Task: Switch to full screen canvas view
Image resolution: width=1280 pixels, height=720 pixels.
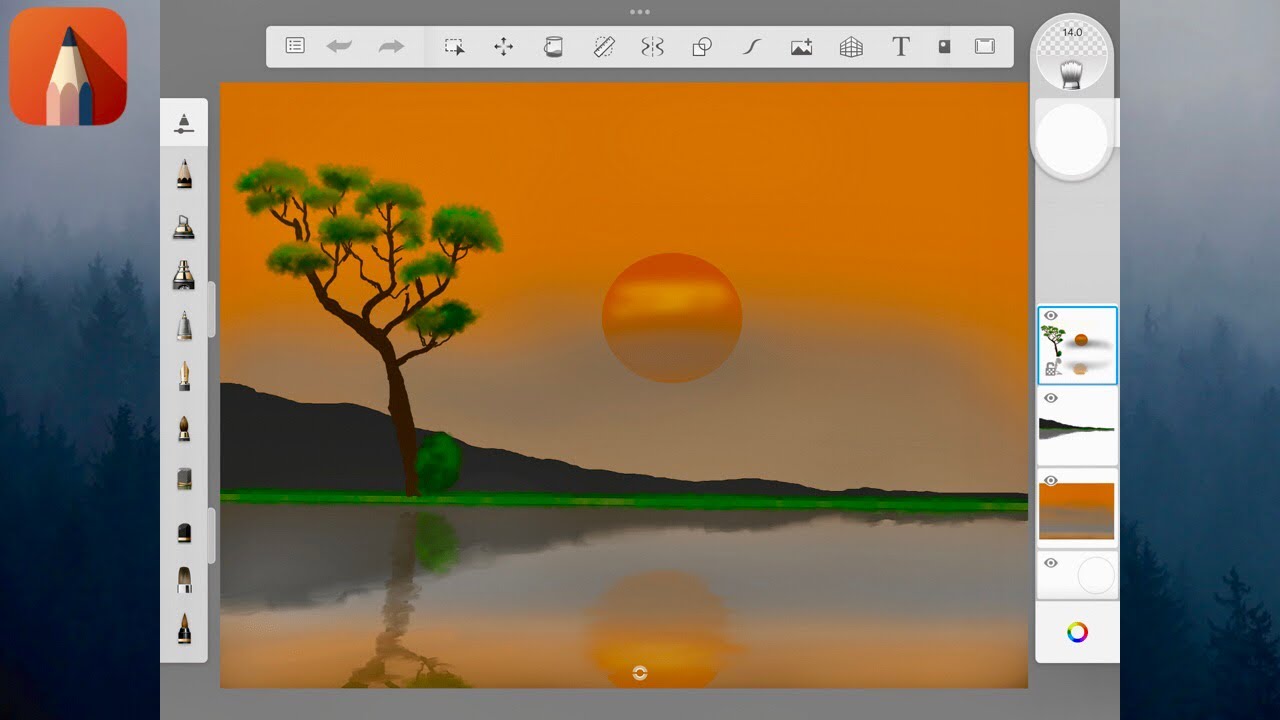Action: point(985,46)
